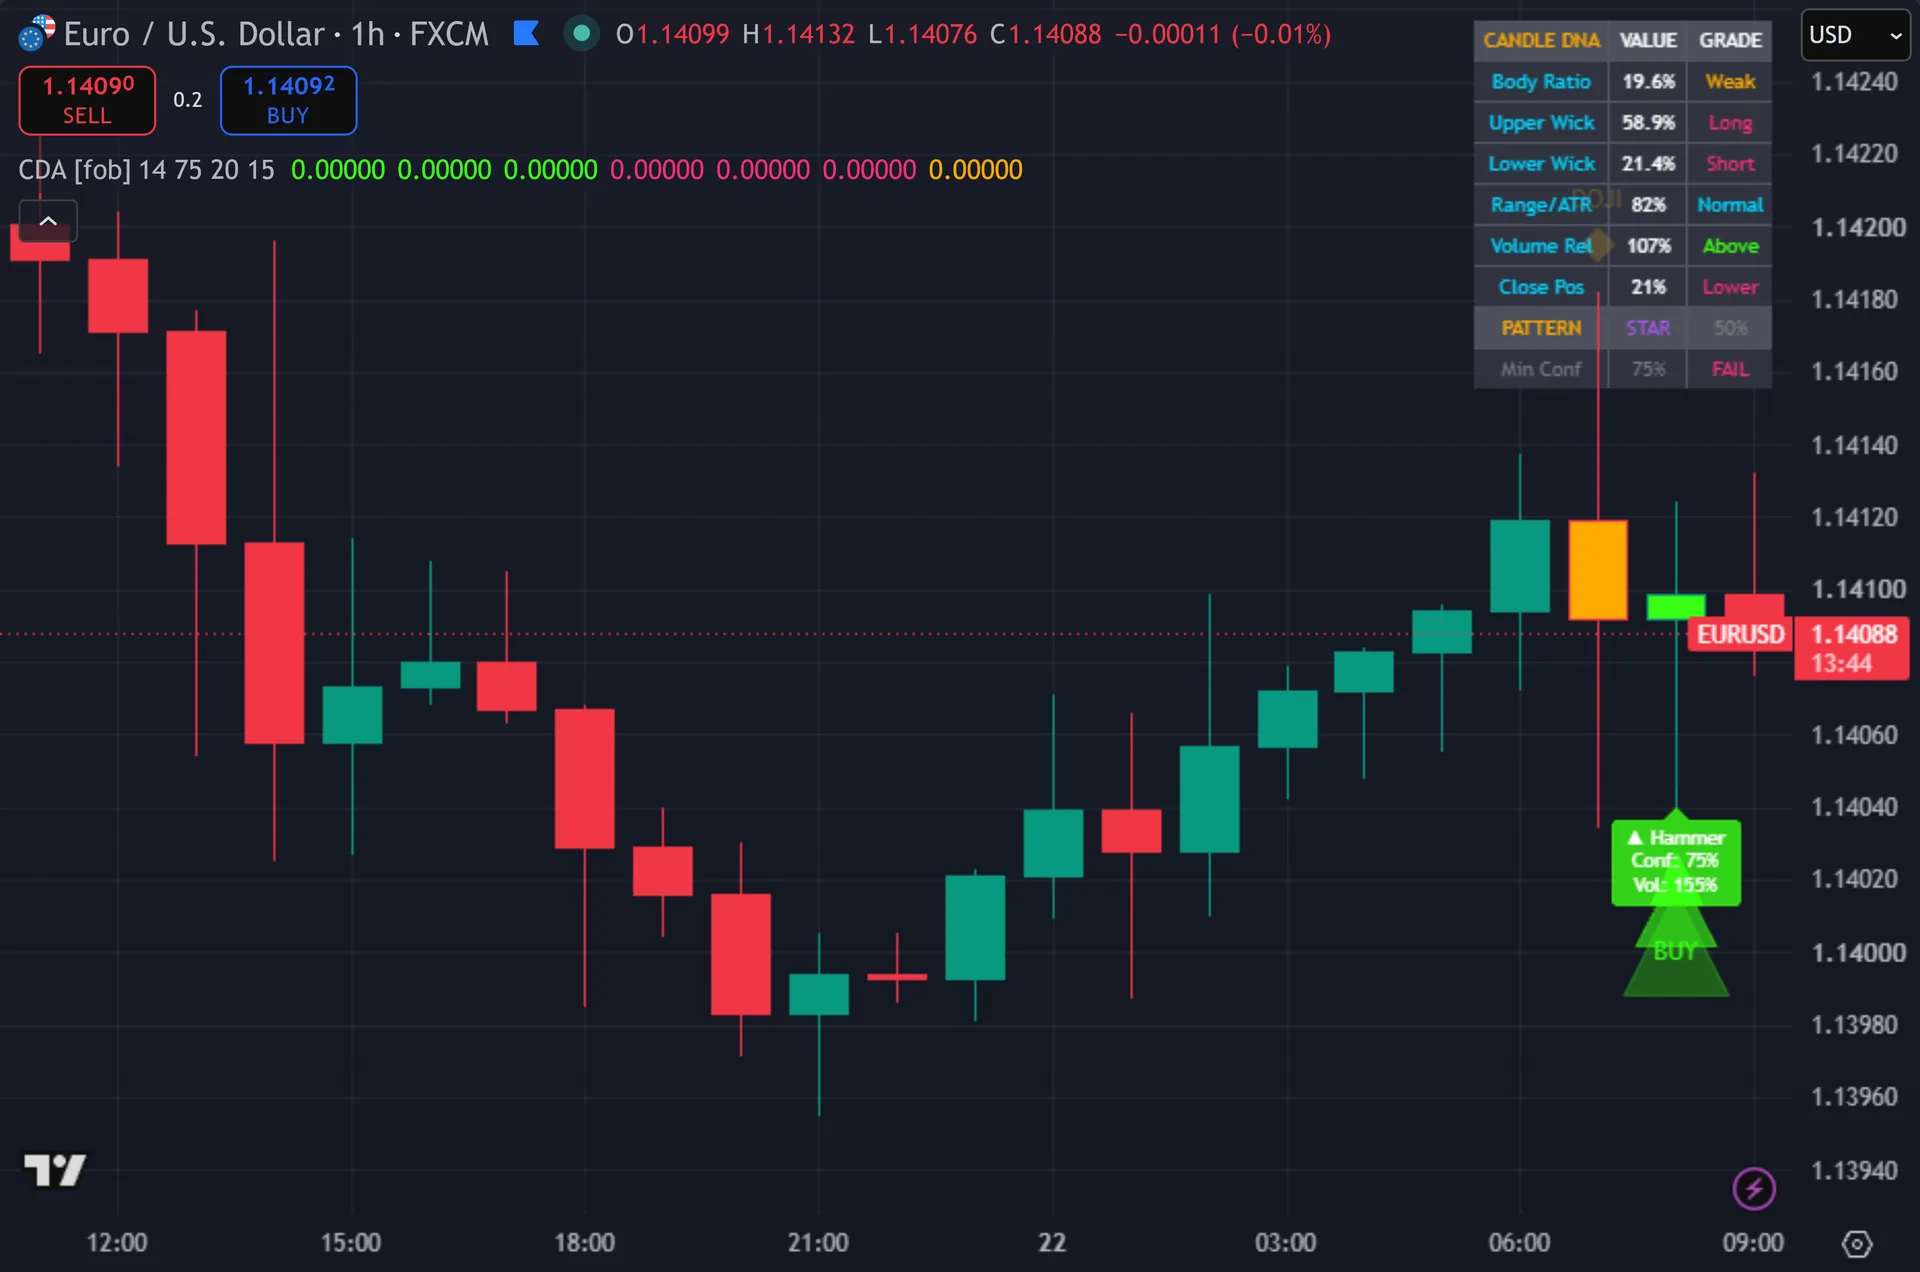Image resolution: width=1920 pixels, height=1272 pixels.
Task: Click the bright green hammer candle
Action: point(1676,606)
